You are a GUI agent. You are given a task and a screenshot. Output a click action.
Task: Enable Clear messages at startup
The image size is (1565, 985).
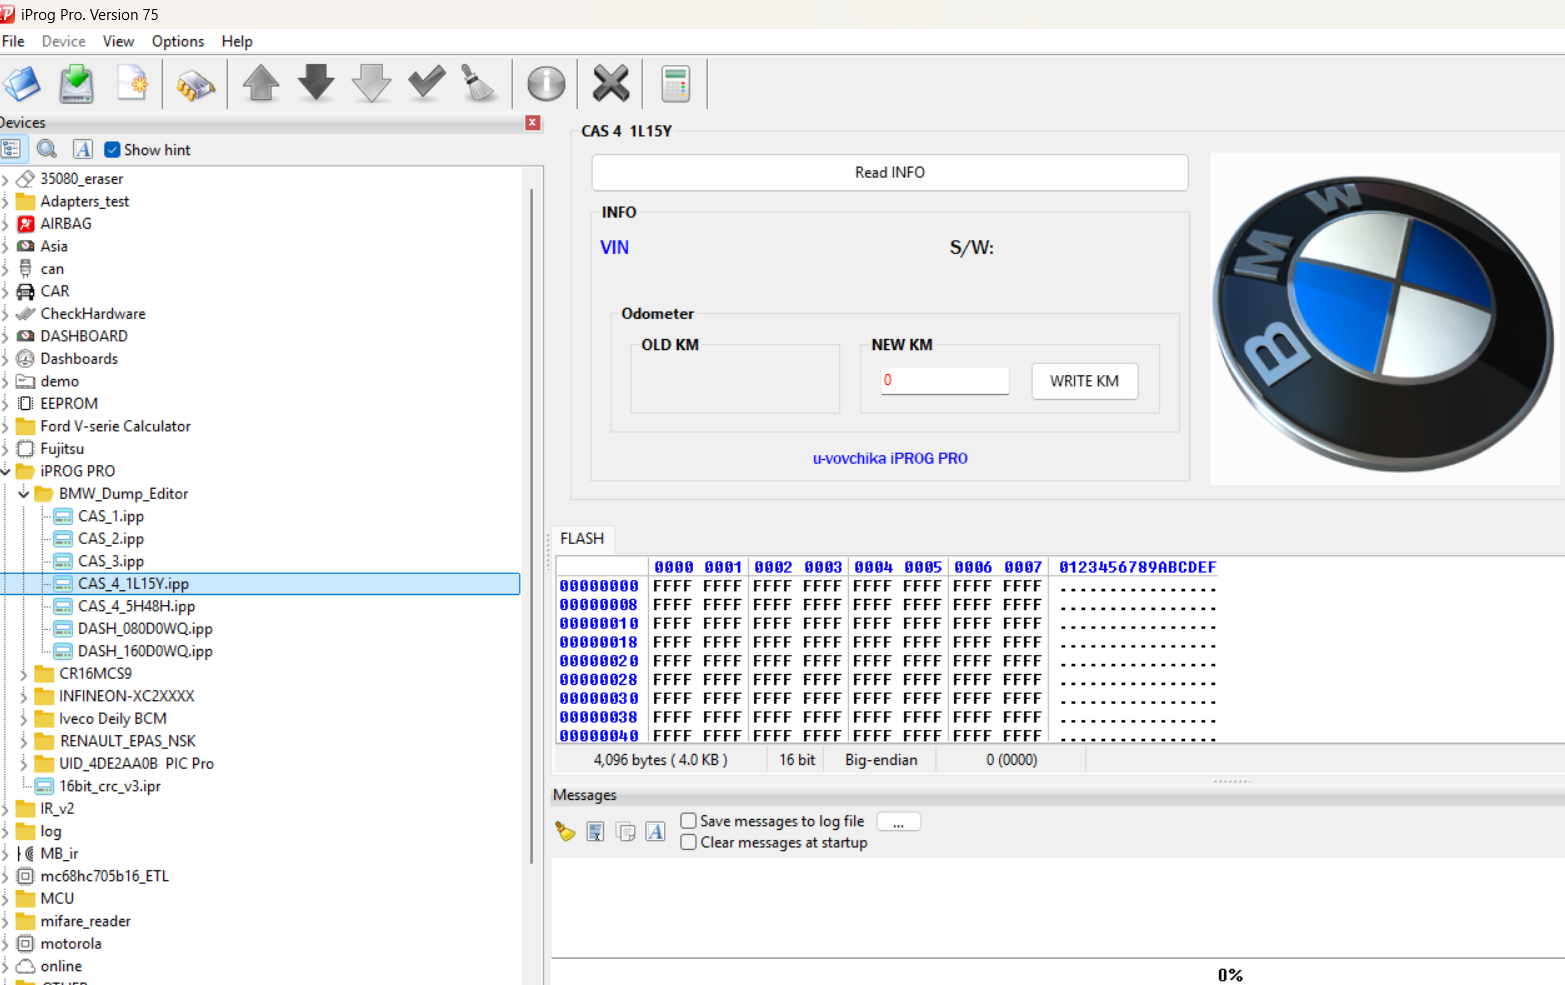click(689, 843)
